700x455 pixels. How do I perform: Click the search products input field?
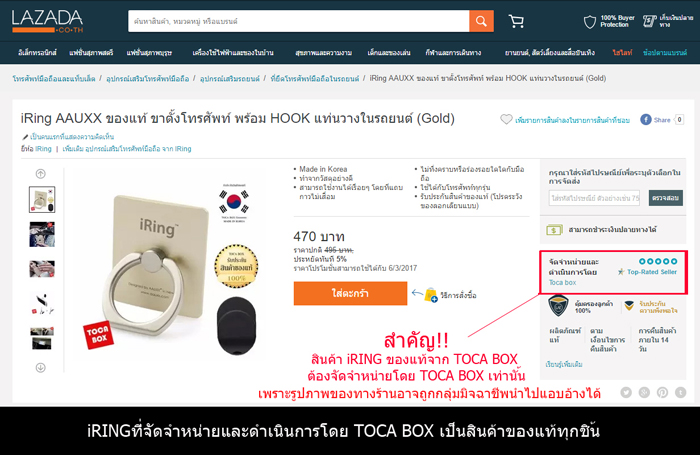(299, 21)
